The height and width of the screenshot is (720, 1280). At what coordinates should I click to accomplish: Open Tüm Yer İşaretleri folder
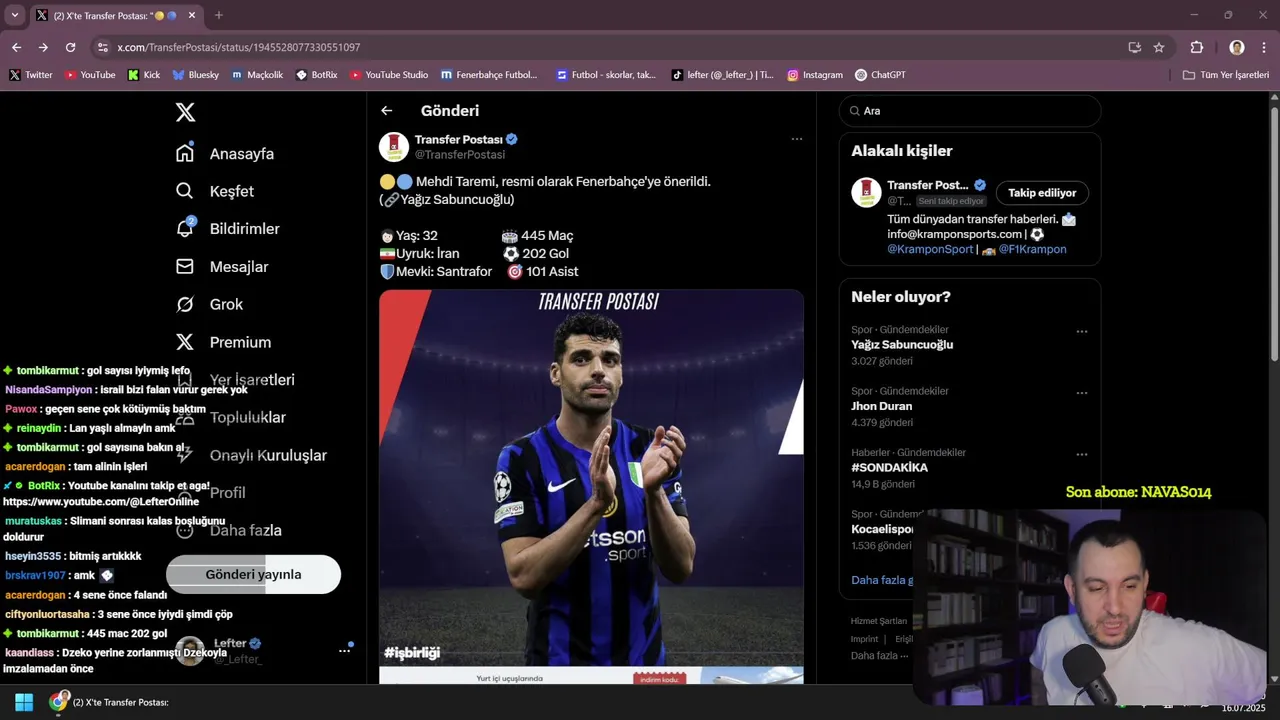(x=1225, y=75)
